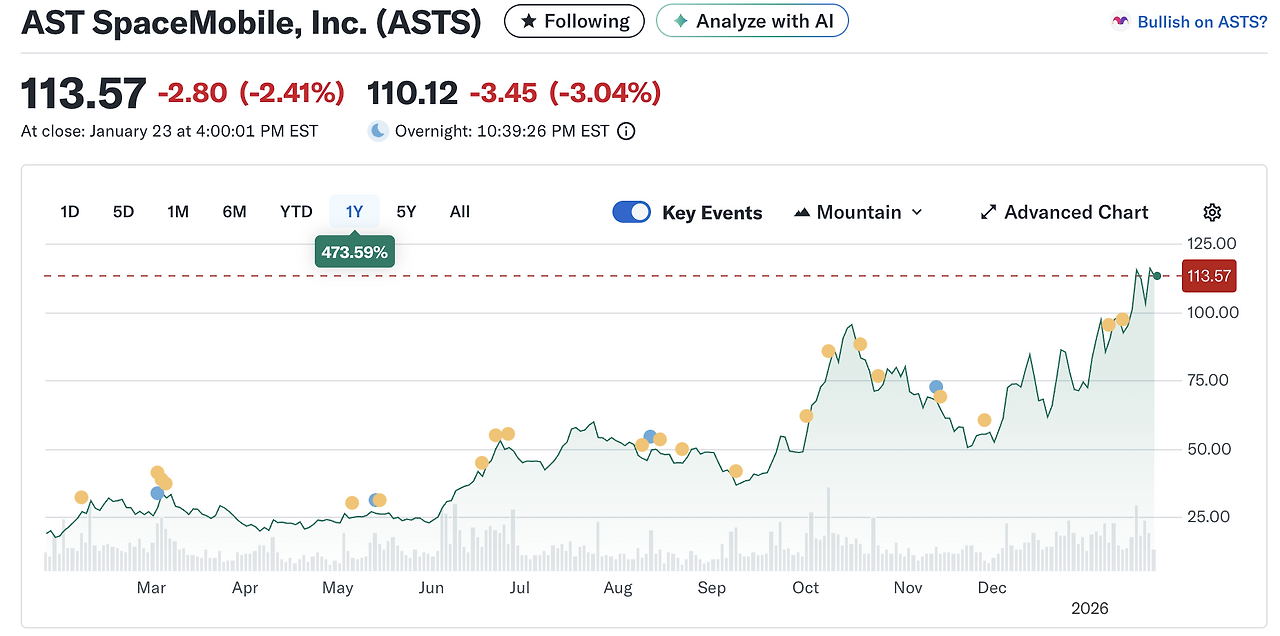This screenshot has width=1280, height=636.
Task: Open the Bullish on ASTS? link
Action: [x=1202, y=22]
